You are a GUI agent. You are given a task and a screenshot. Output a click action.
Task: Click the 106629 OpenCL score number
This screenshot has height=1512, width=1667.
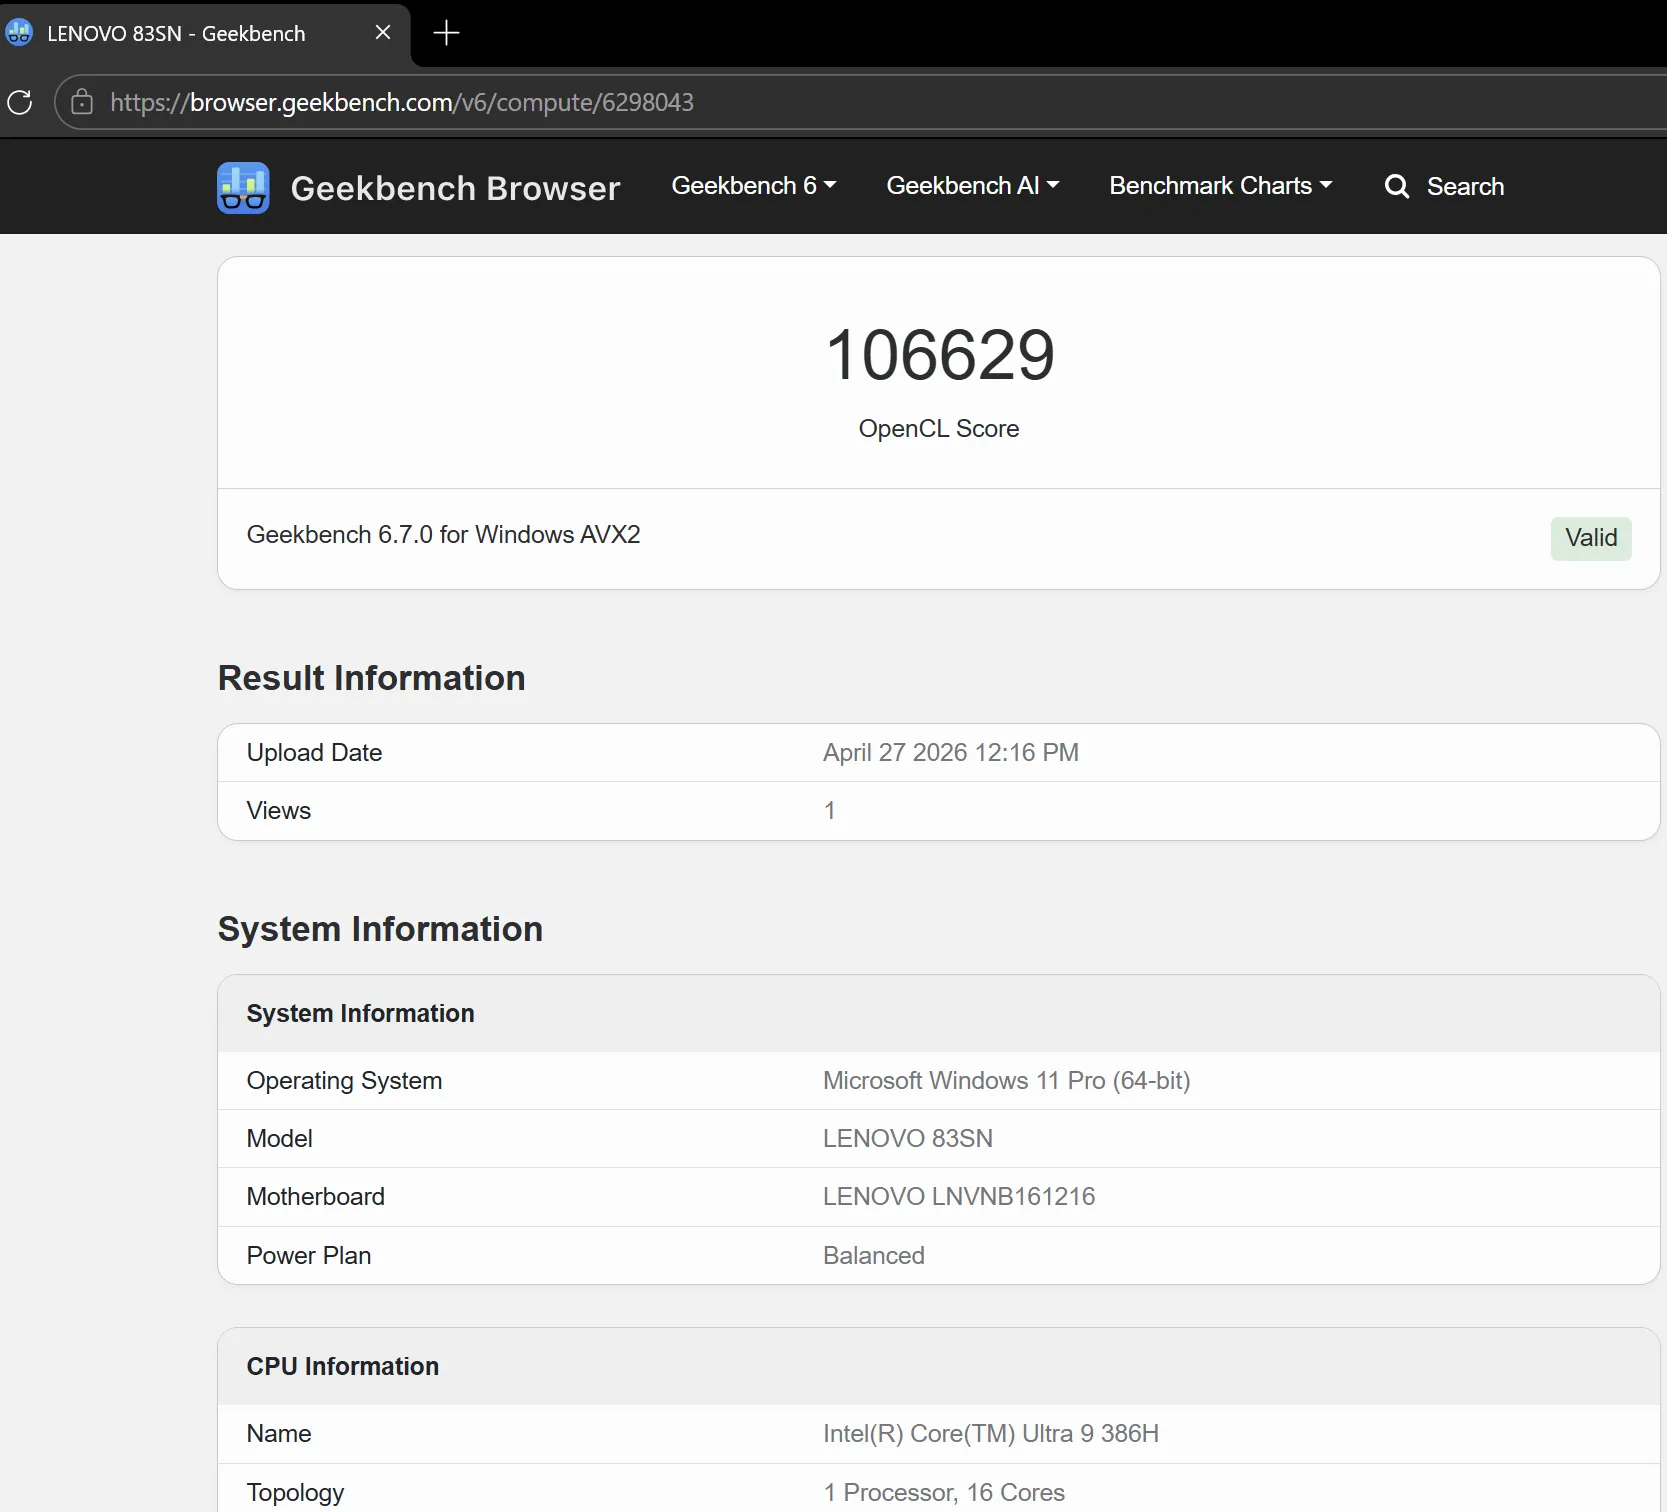click(x=940, y=355)
